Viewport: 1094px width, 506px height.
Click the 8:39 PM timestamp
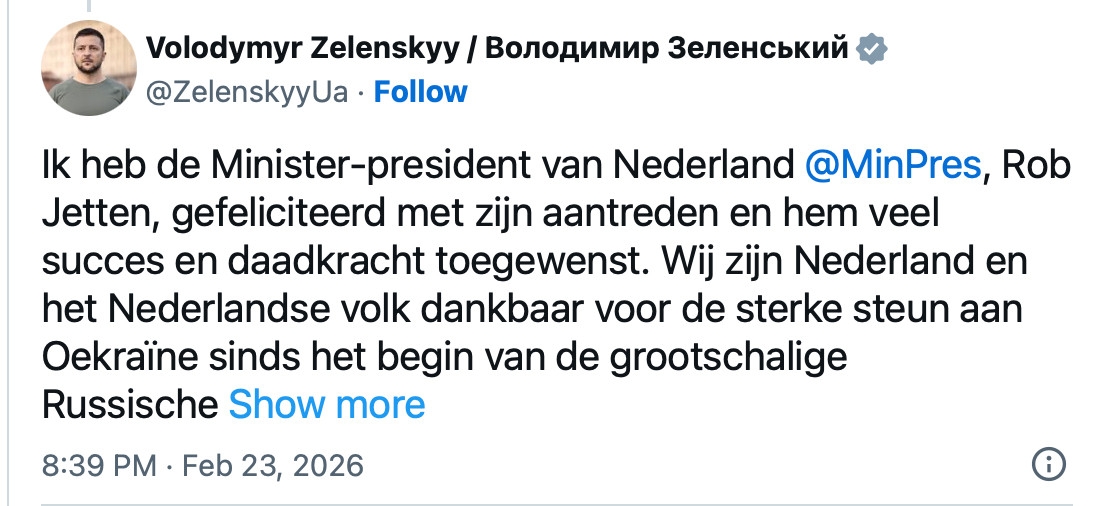click(98, 465)
